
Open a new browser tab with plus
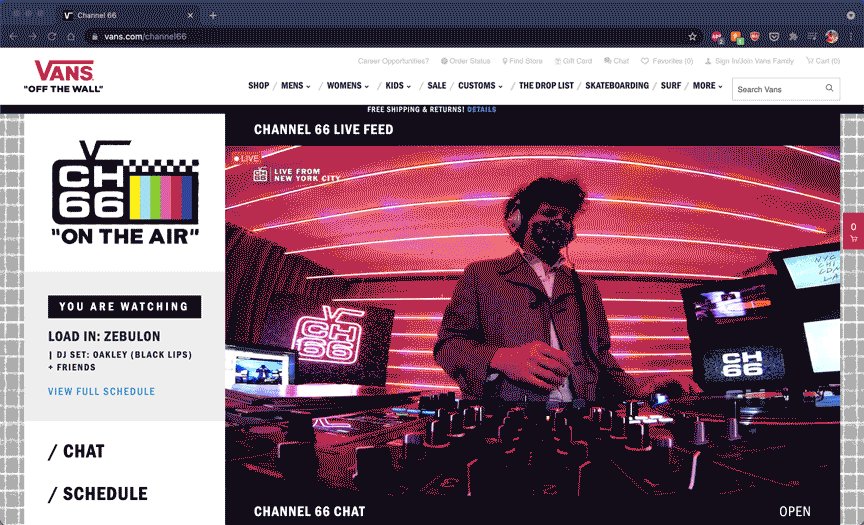pos(213,15)
